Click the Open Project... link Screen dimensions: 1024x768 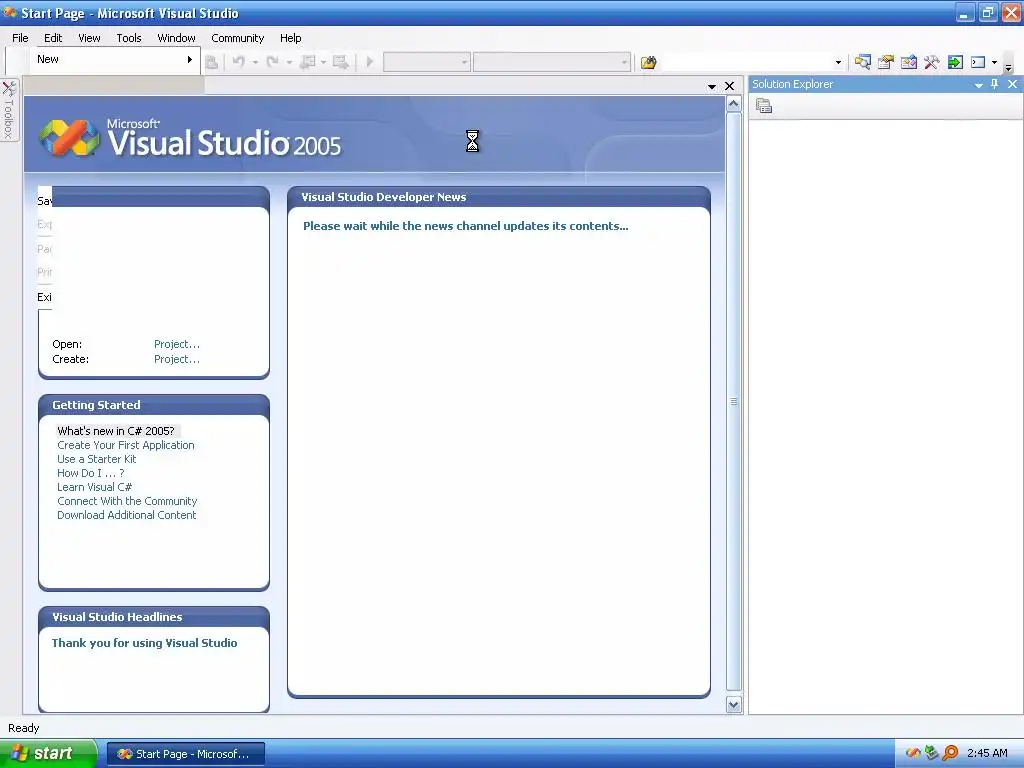177,344
